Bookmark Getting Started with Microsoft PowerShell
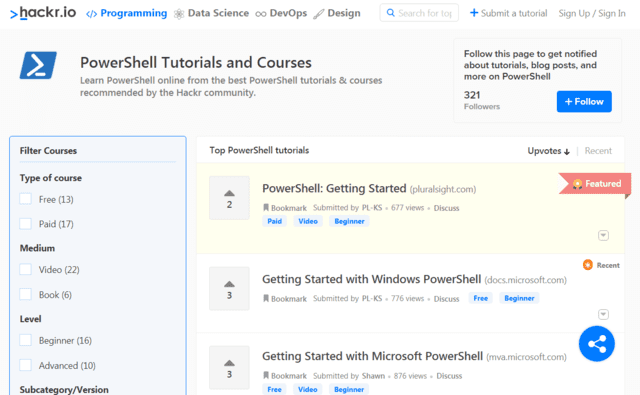640x395 pixels. point(285,376)
